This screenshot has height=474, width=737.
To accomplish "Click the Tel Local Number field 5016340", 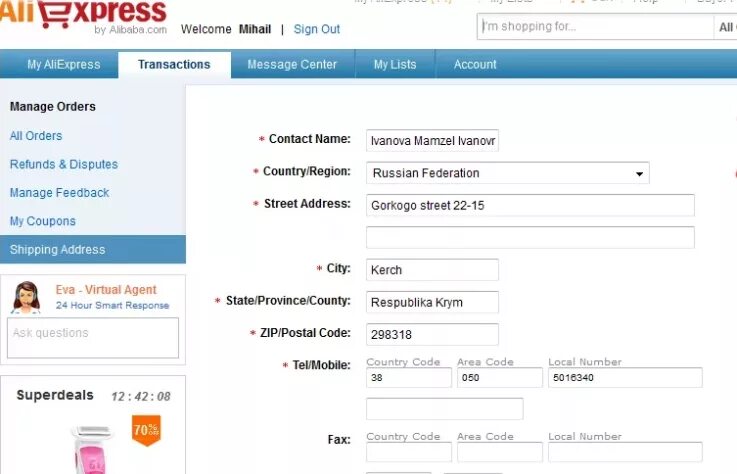I will (x=625, y=378).
